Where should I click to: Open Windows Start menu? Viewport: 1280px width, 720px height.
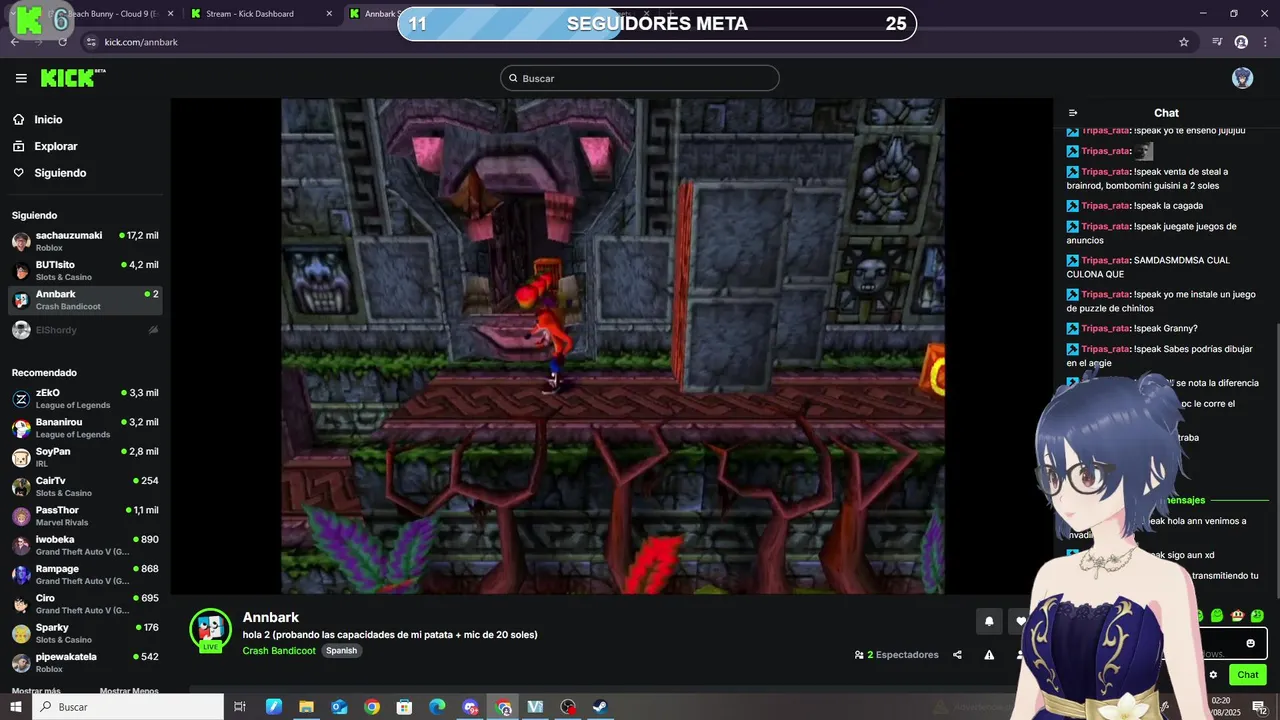(16, 707)
